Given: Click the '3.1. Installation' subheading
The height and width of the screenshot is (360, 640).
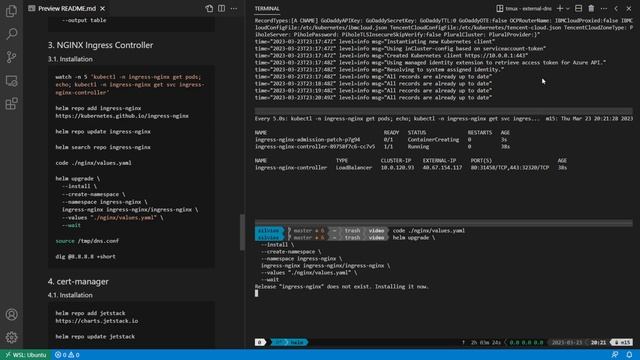Looking at the screenshot, I should (x=70, y=59).
